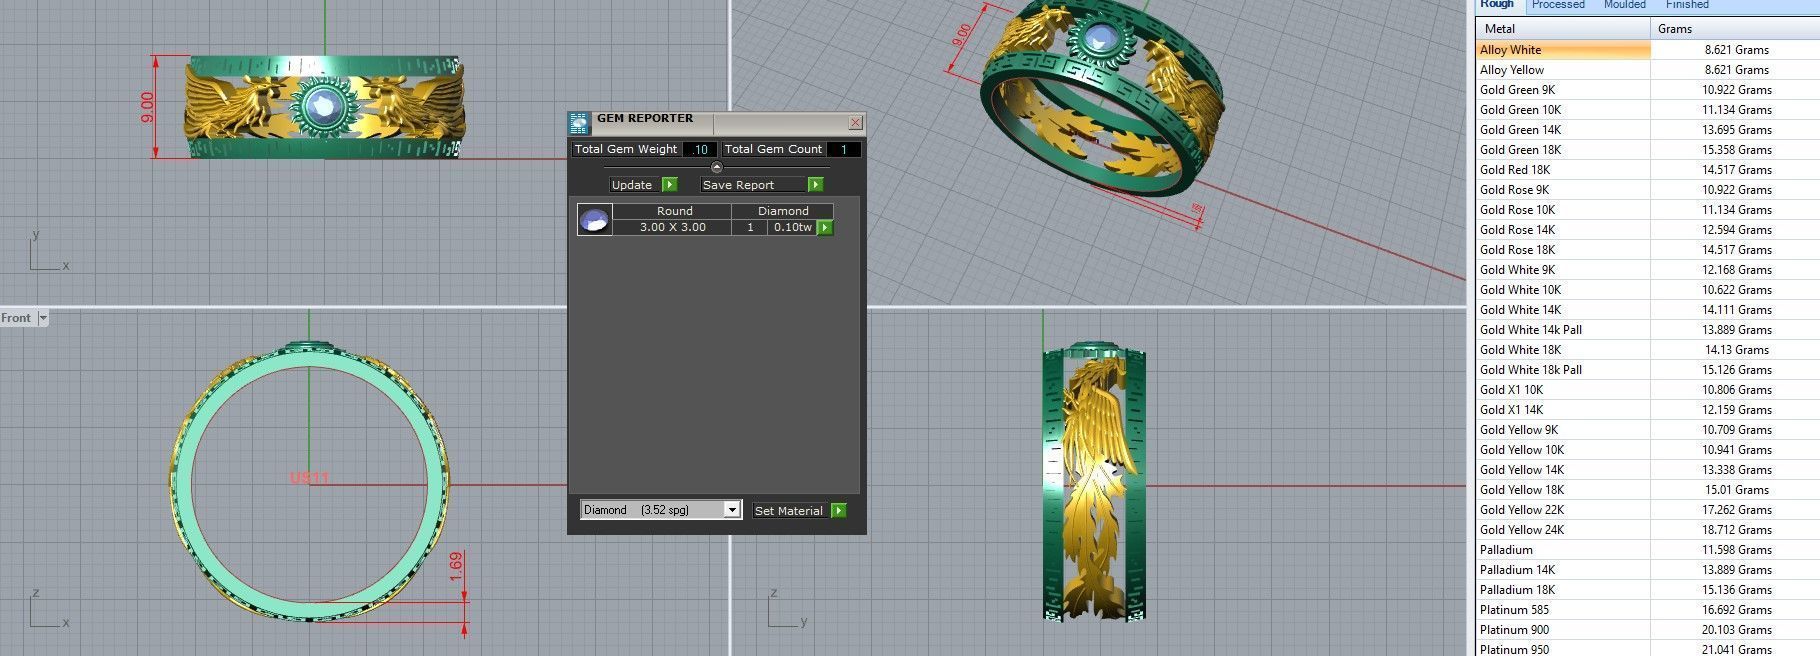Select the Gold Yellow 9K row

click(x=1648, y=430)
